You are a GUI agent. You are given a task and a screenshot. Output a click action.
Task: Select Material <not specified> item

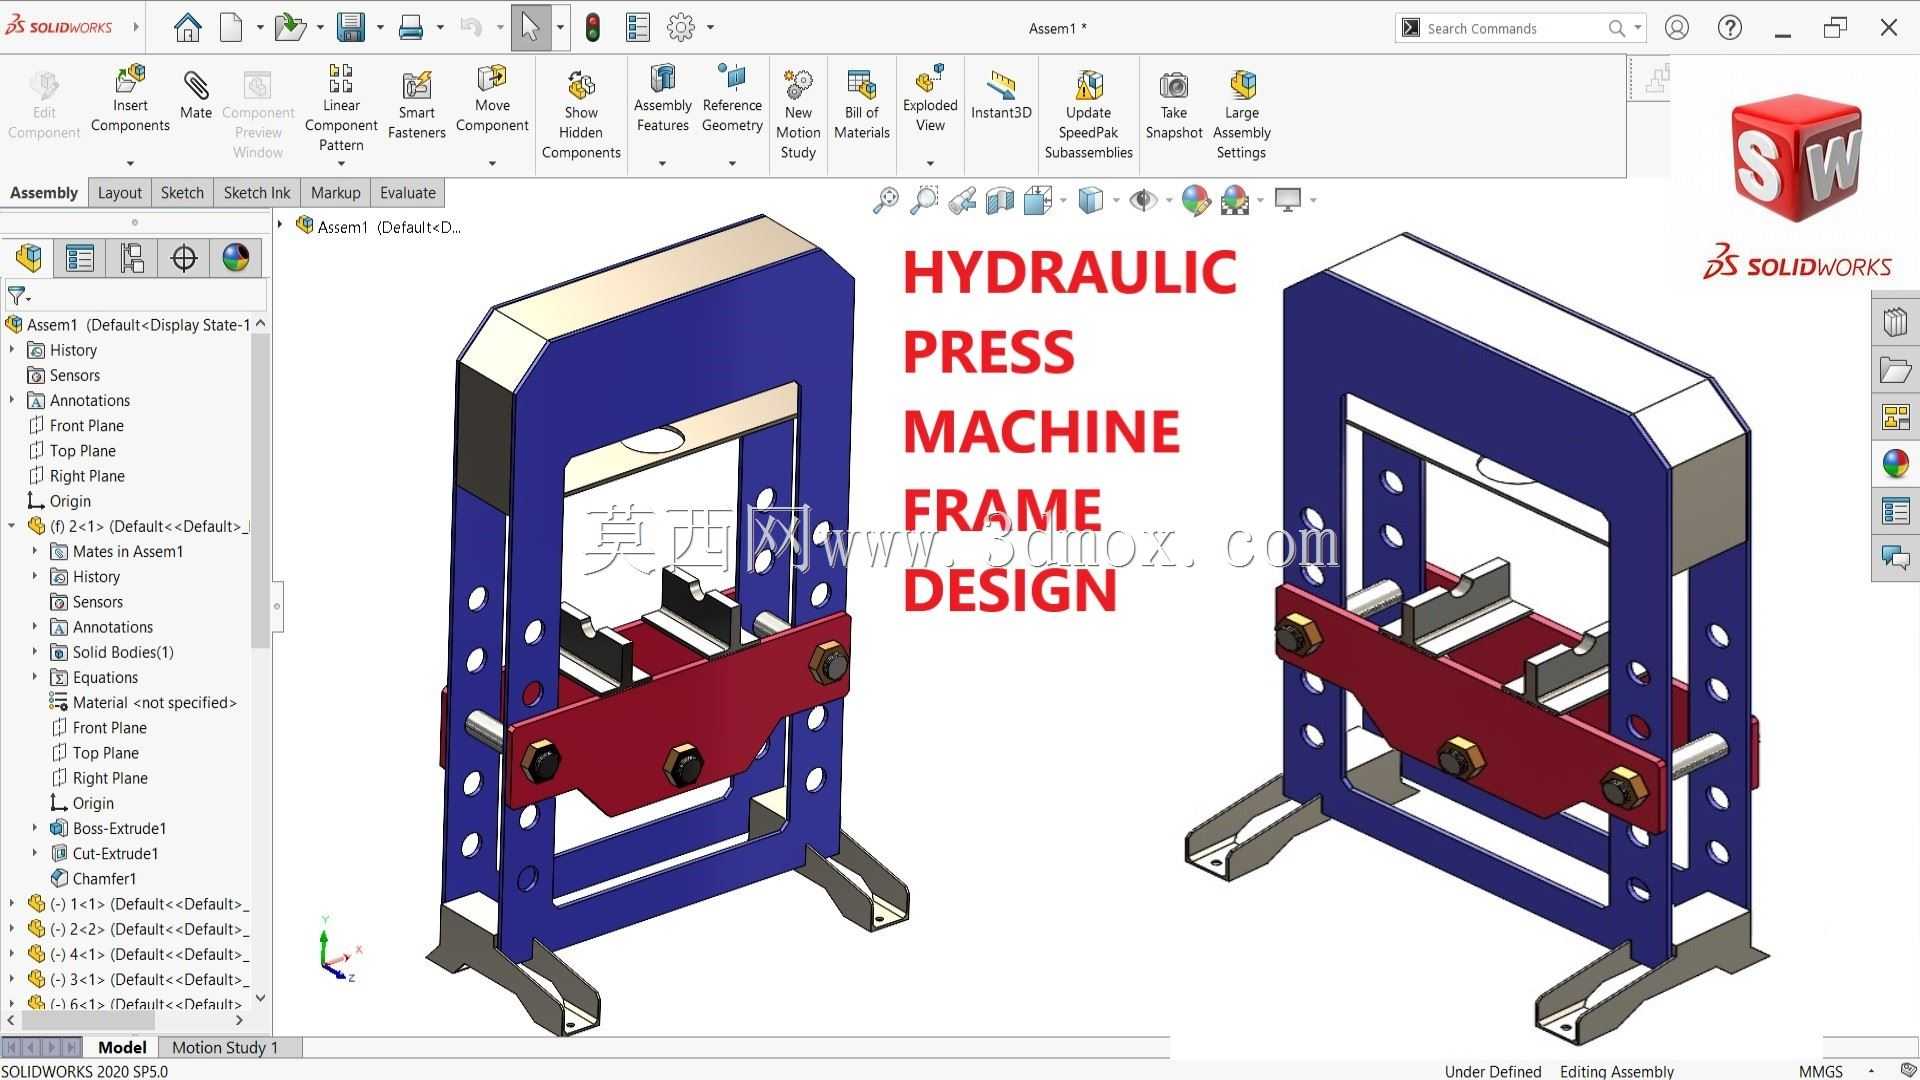click(x=143, y=703)
